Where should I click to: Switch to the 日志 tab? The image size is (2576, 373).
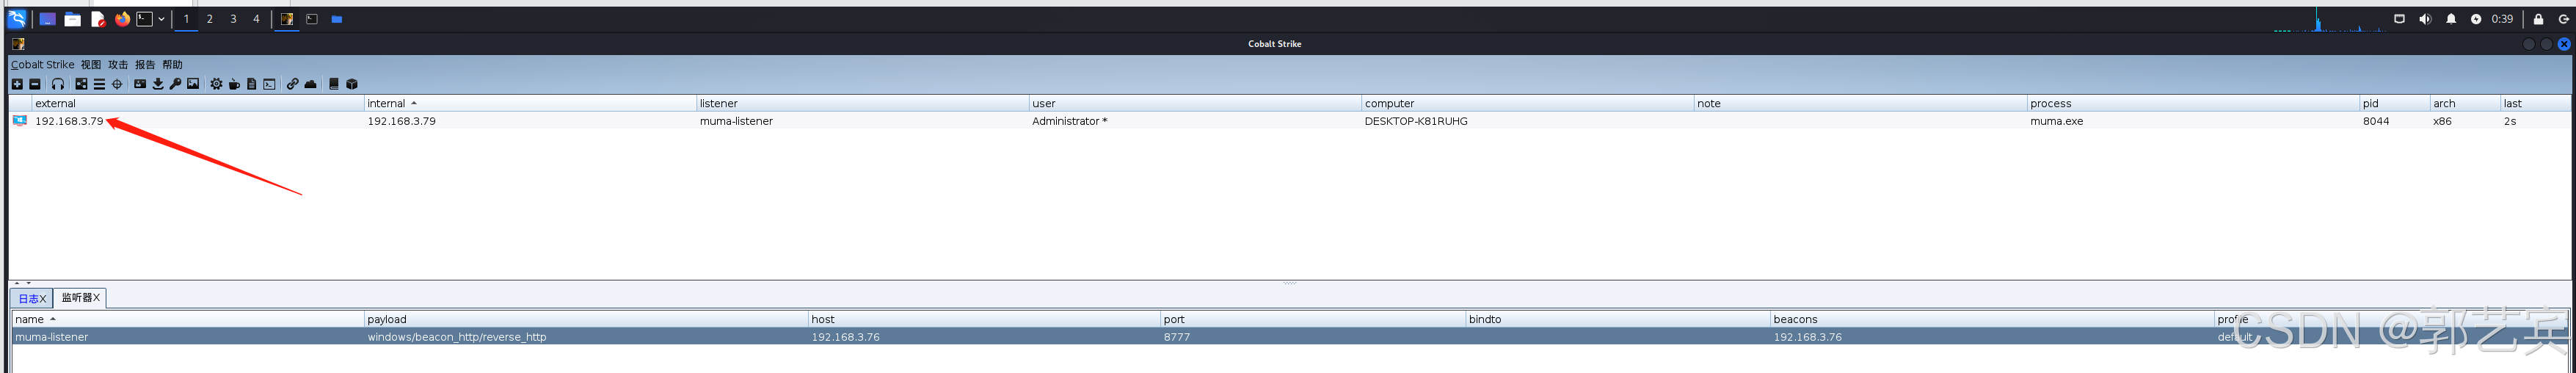[x=32, y=298]
